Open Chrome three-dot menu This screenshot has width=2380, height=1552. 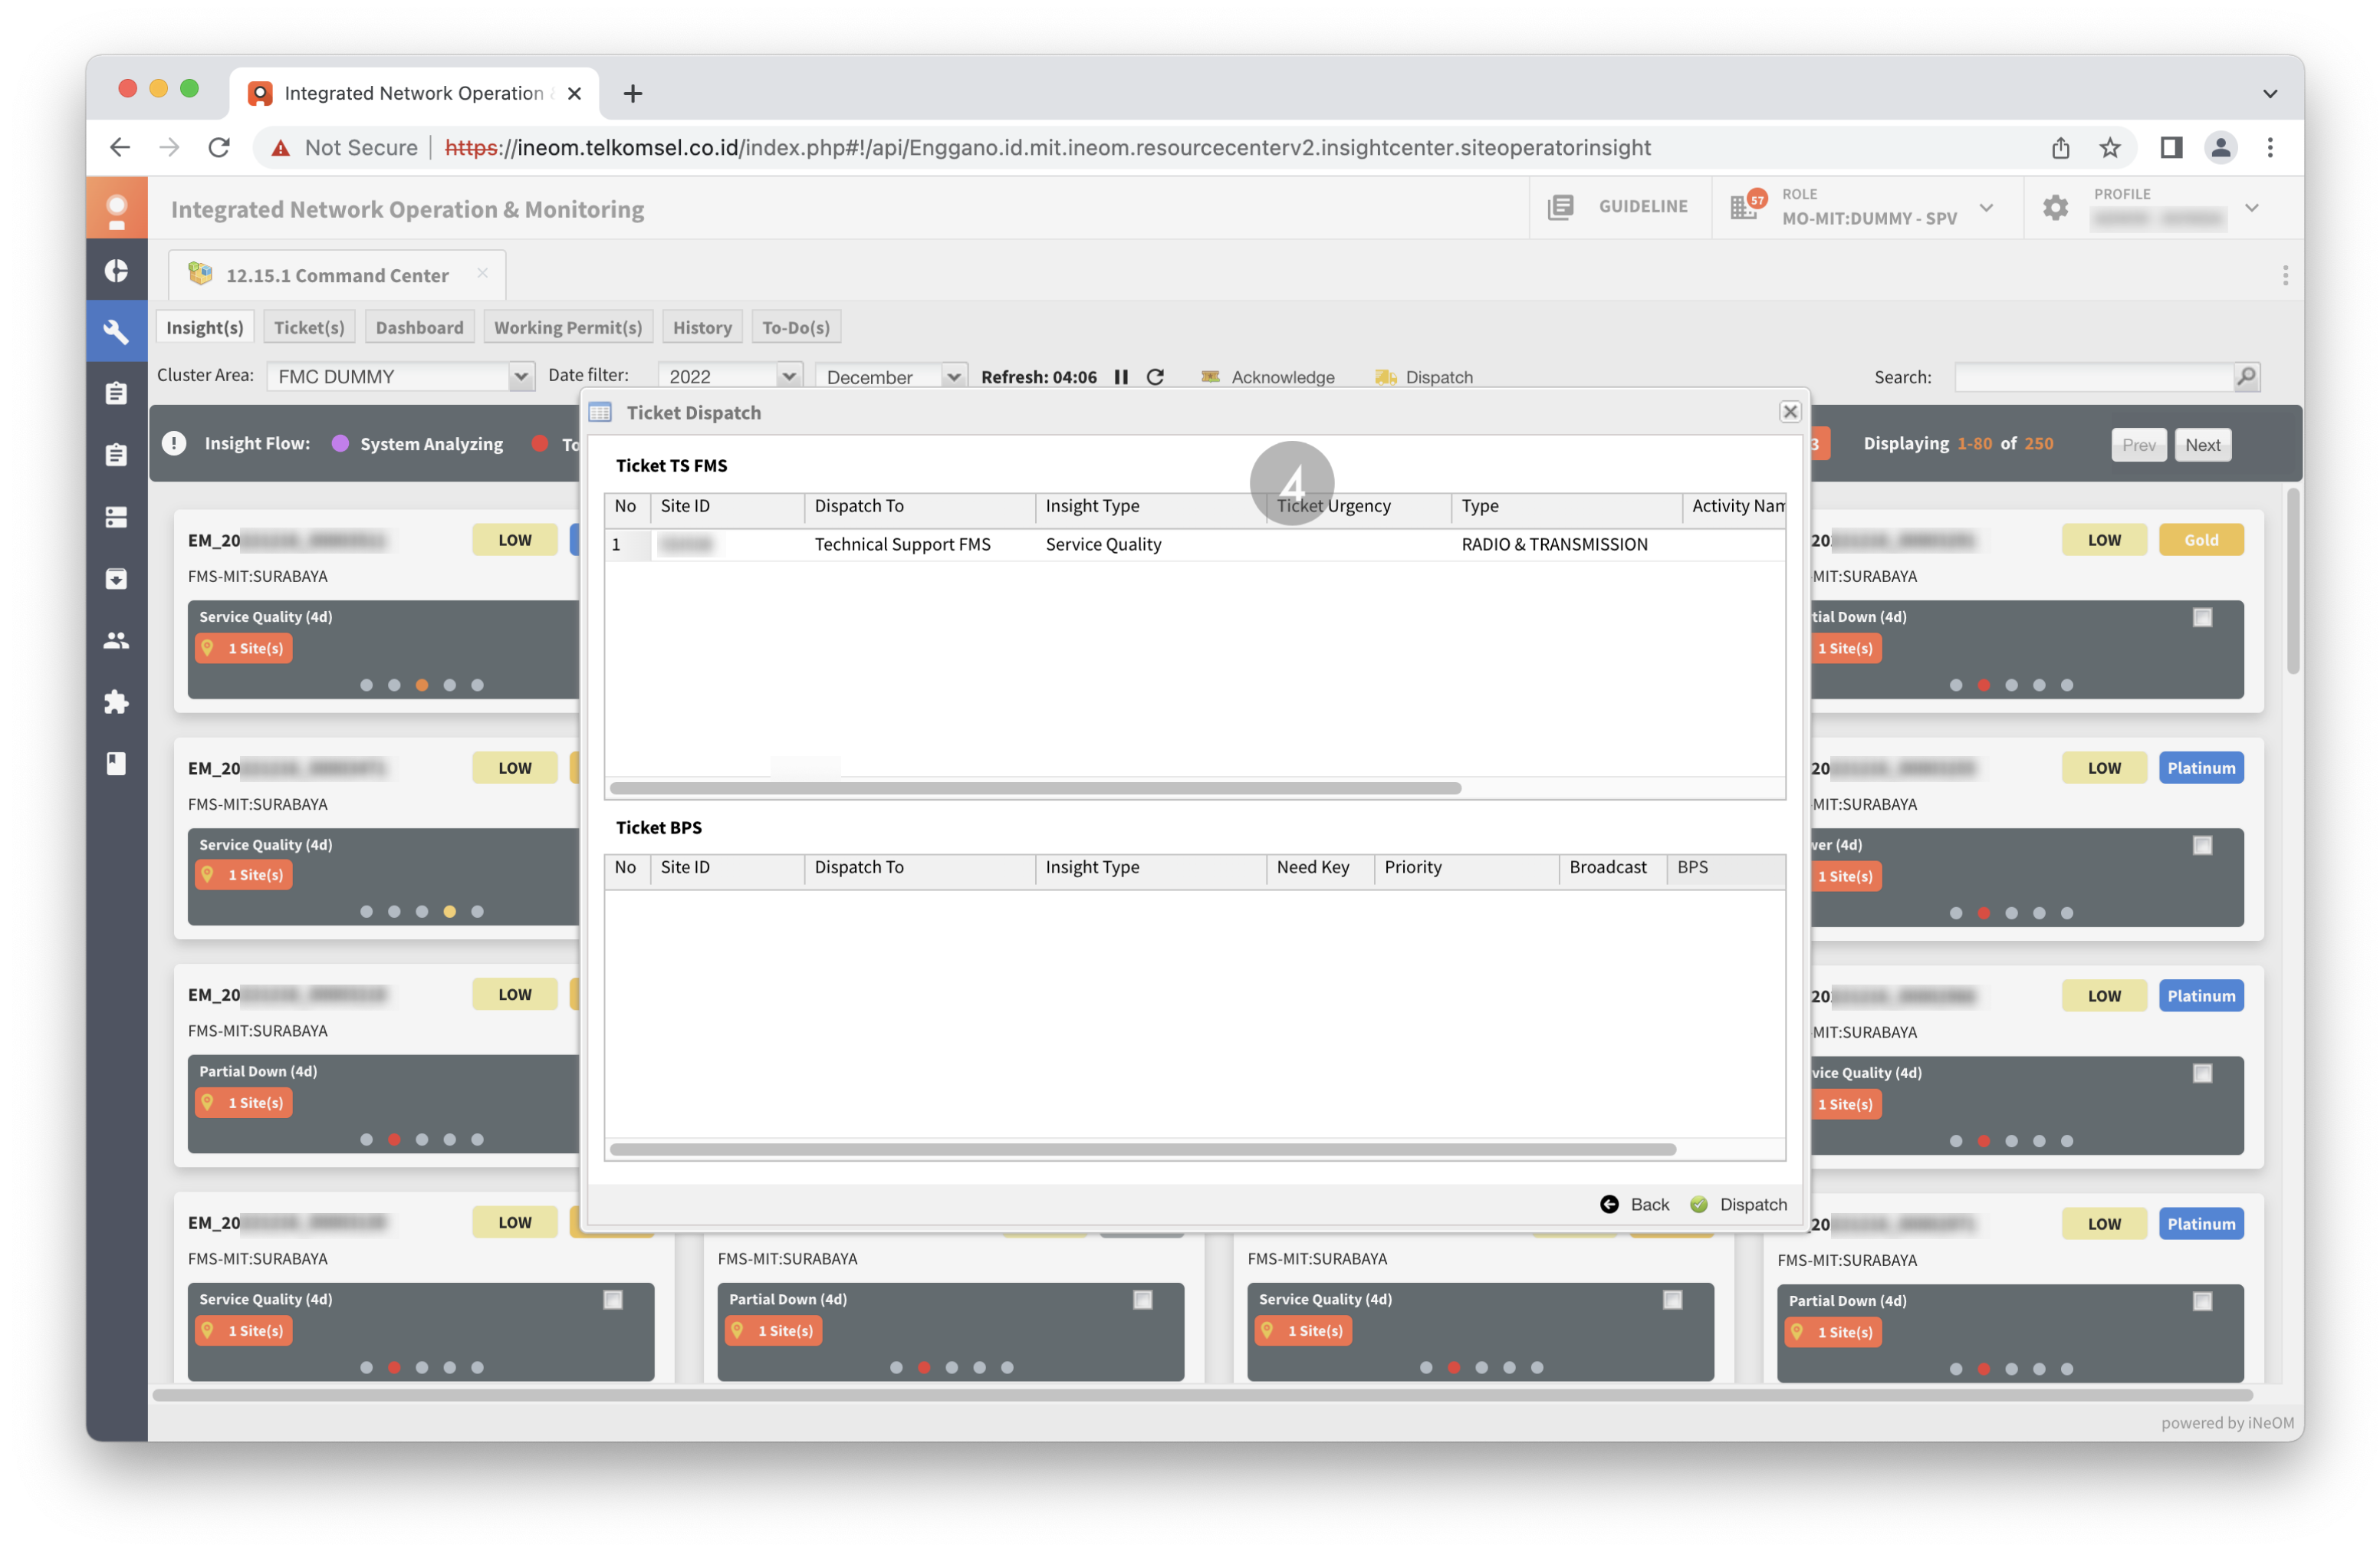(x=2270, y=148)
